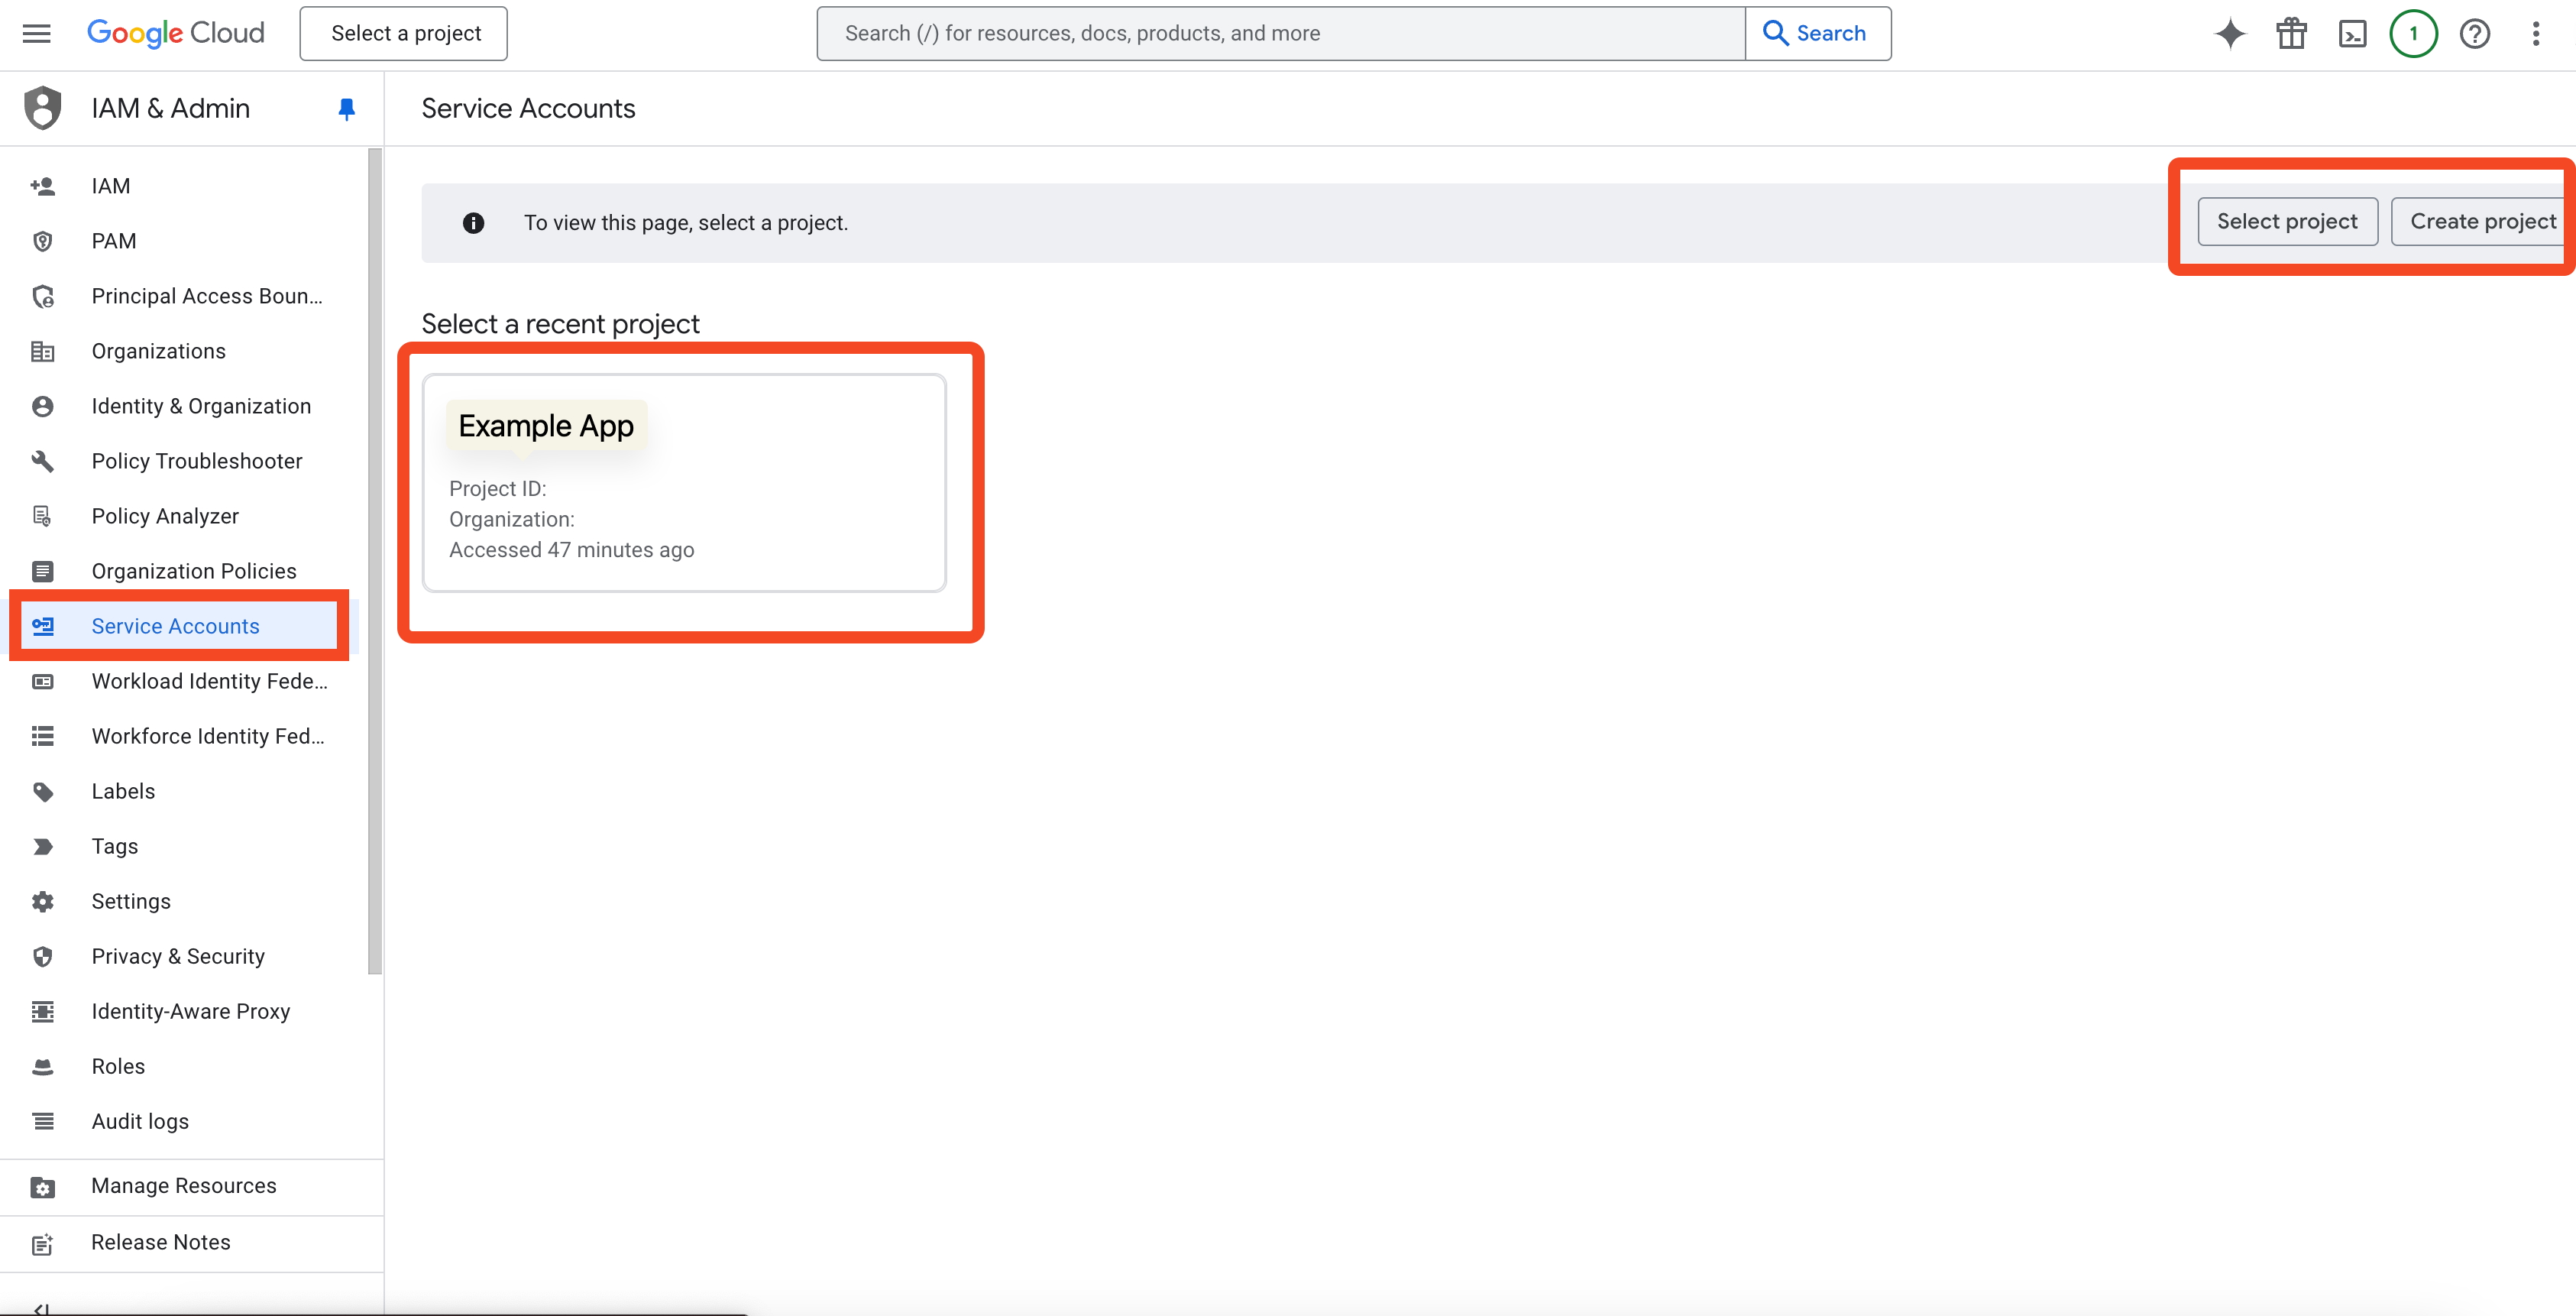Click the blue Search button
The height and width of the screenshot is (1316, 2576).
[1818, 33]
